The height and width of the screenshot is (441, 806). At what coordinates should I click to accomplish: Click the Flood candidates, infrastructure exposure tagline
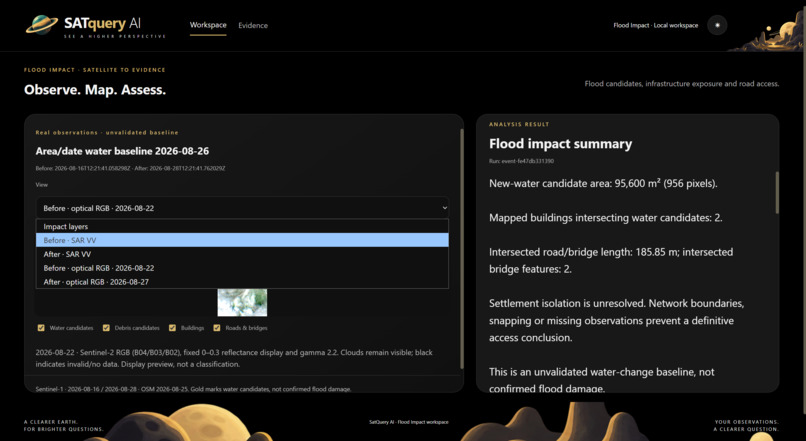(682, 83)
